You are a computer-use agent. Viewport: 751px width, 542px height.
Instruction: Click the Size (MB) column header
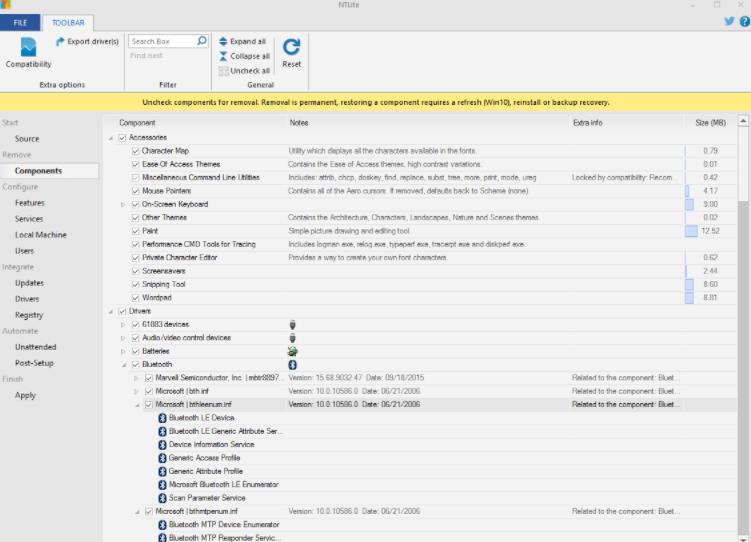click(709, 122)
